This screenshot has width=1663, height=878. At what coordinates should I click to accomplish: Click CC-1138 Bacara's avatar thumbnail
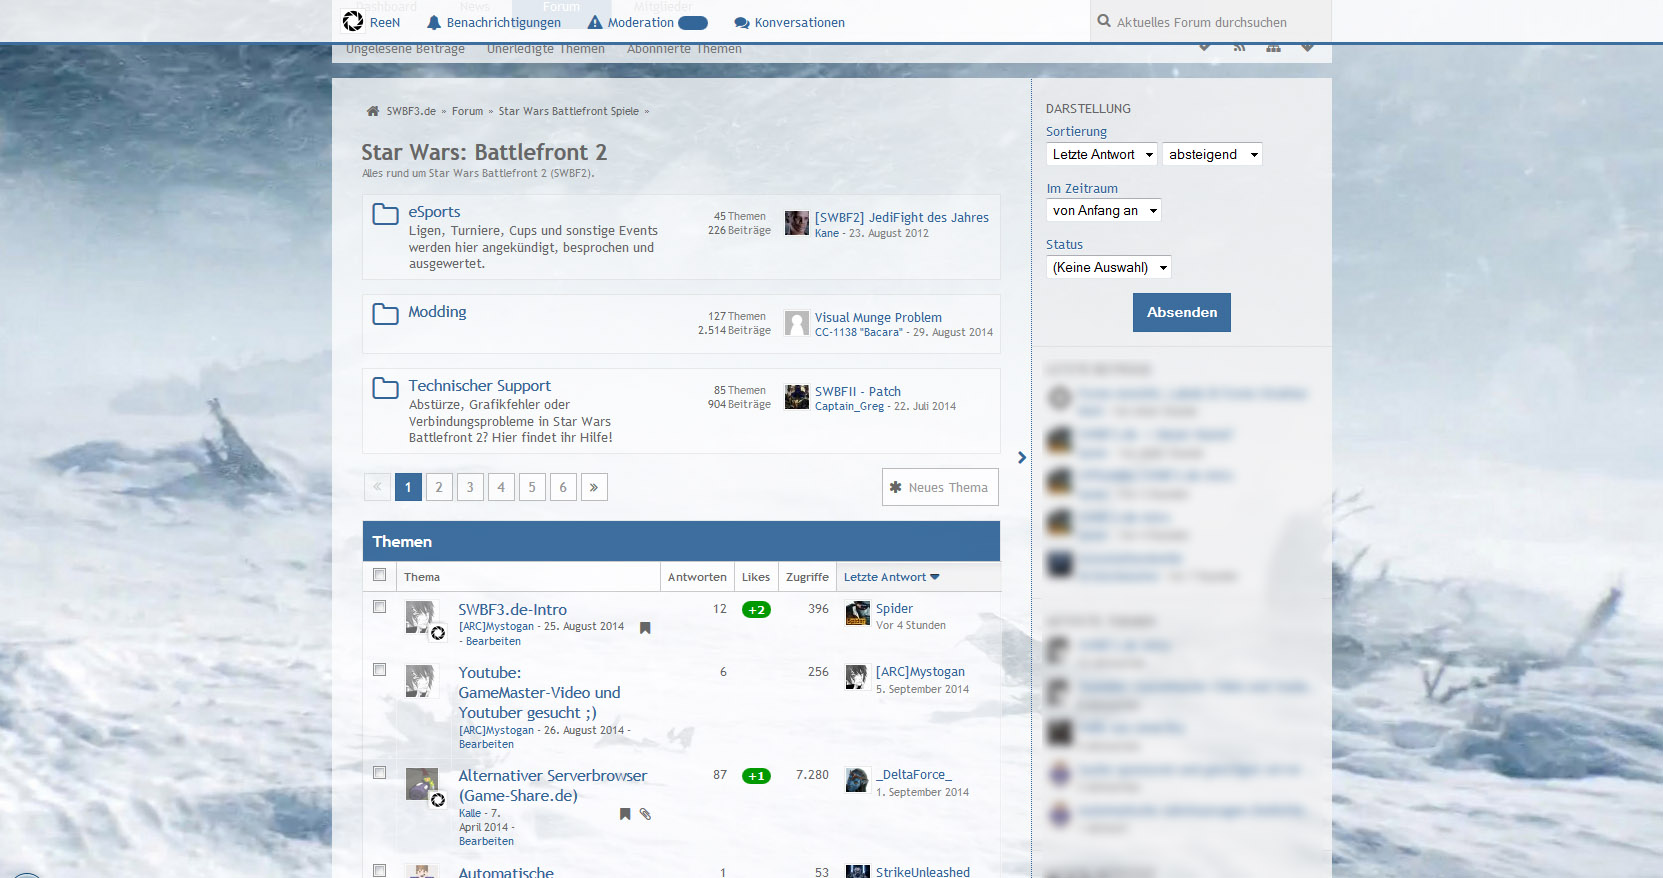pos(797,322)
